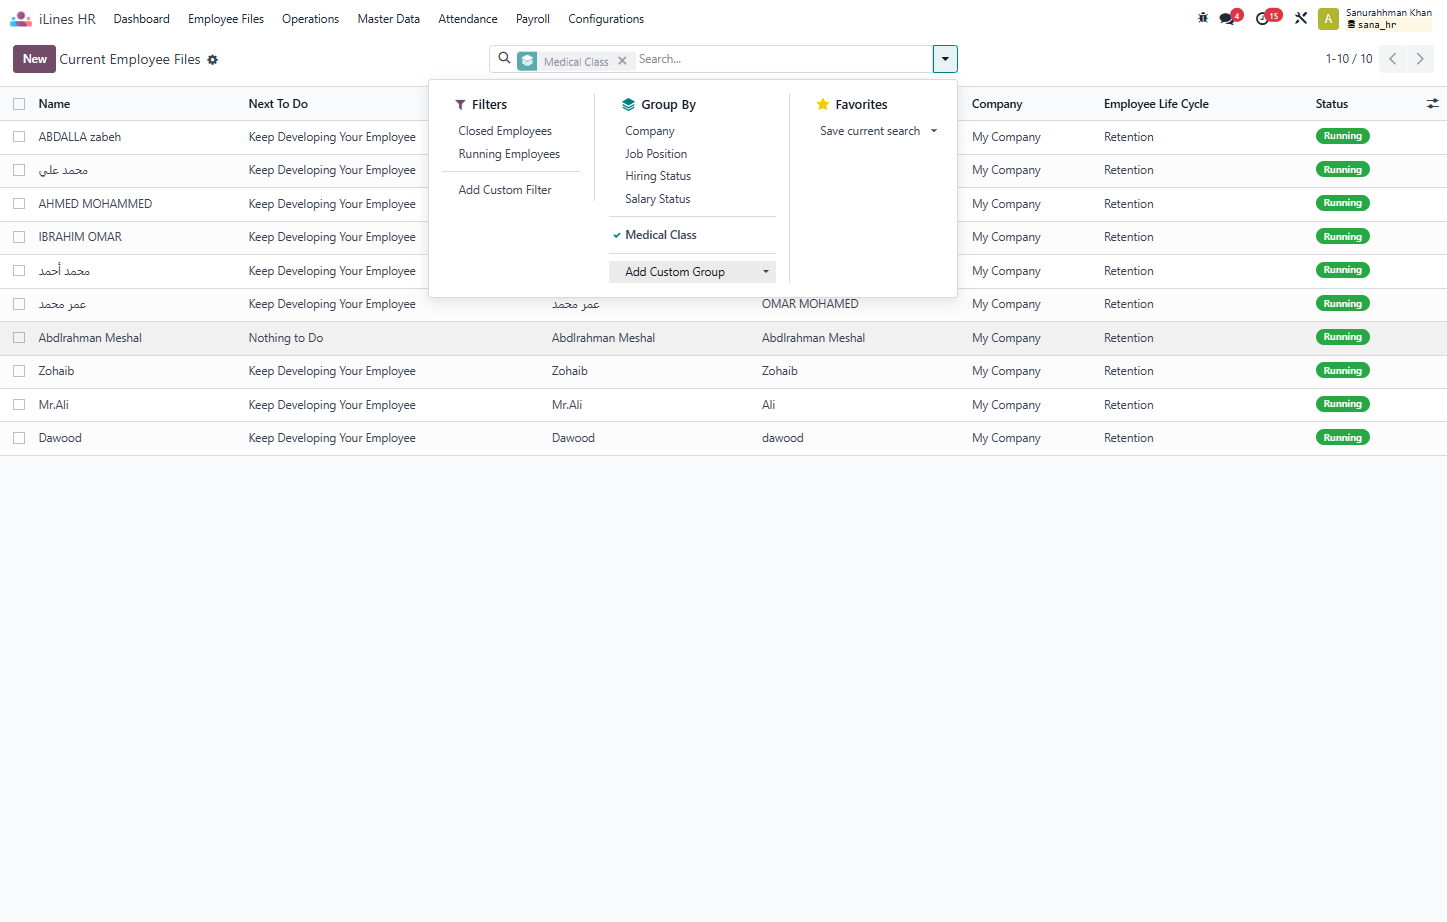The height and width of the screenshot is (922, 1447).
Task: Check the Dawood row checkbox
Action: [19, 438]
